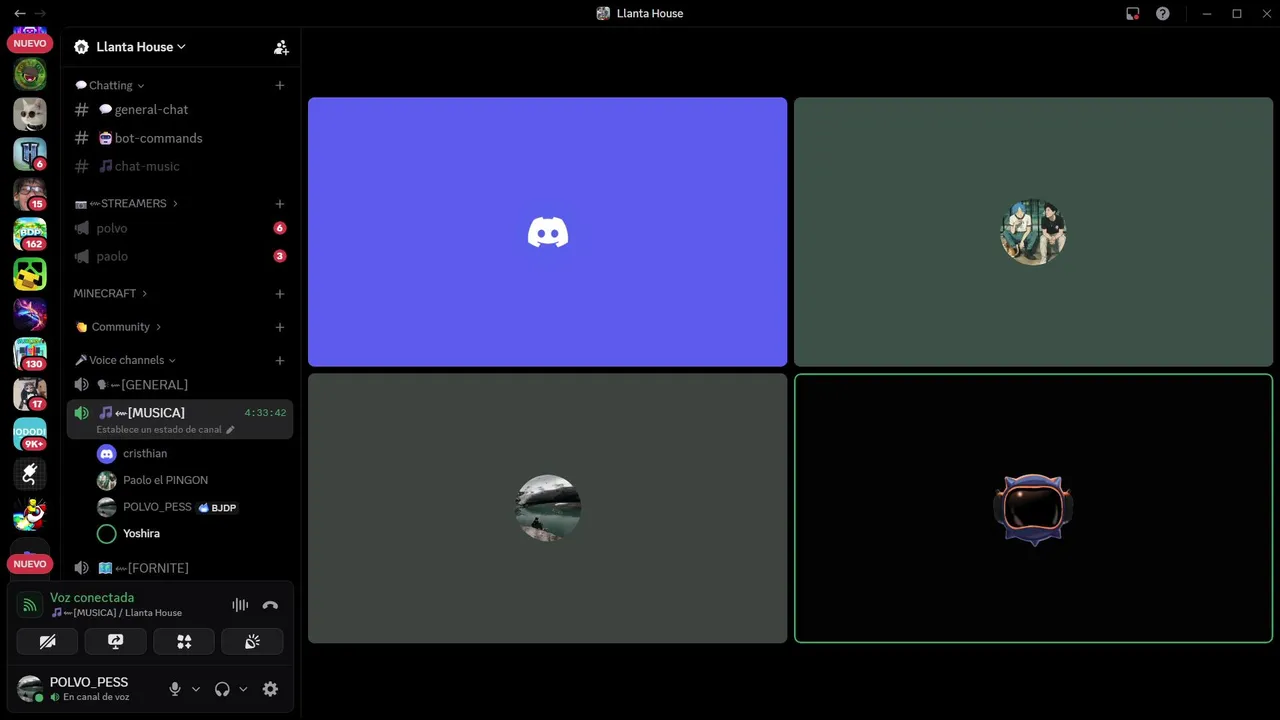The image size is (1280, 720).
Task: Open server icon with 17 badge
Action: click(30, 394)
